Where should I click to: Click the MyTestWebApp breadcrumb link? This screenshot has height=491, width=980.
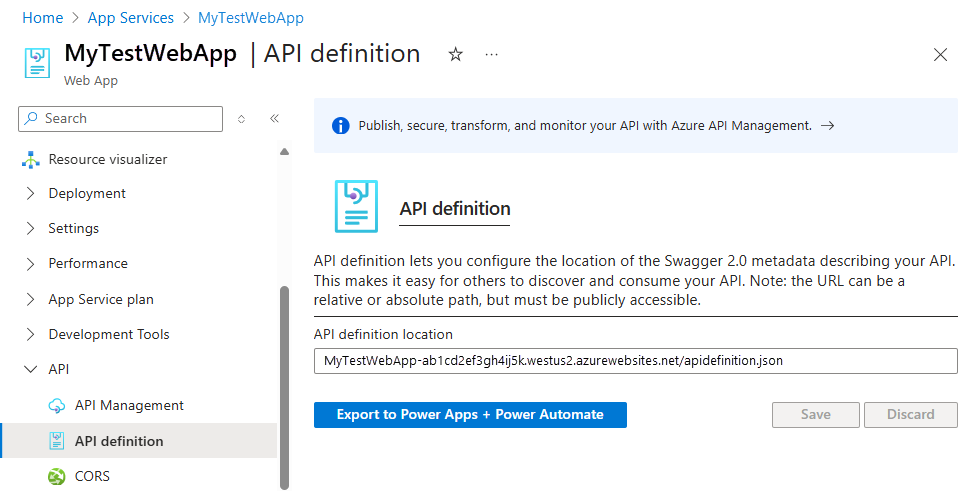[x=251, y=18]
